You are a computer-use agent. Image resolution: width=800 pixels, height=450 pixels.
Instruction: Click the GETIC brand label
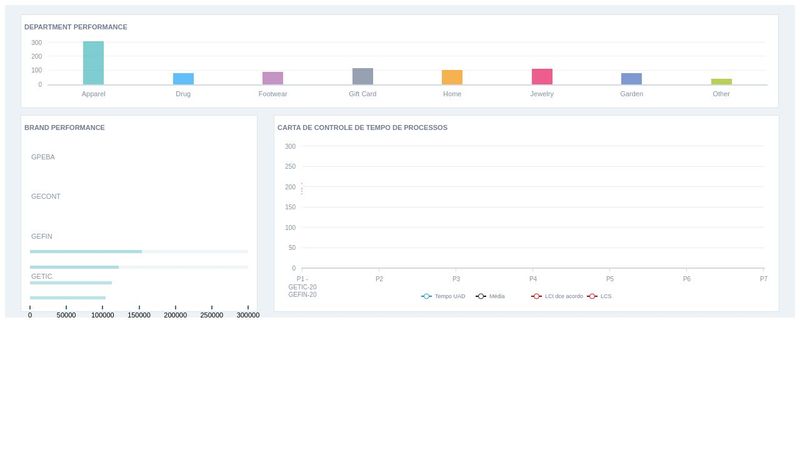42,276
